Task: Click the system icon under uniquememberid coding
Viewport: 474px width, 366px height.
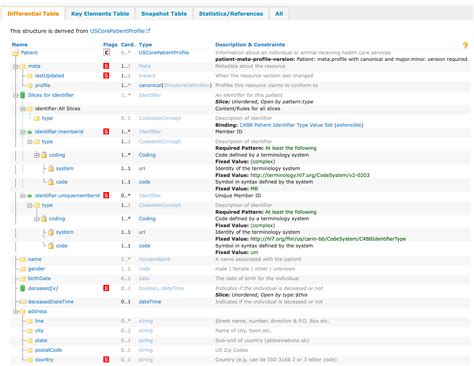Action: 51,232
